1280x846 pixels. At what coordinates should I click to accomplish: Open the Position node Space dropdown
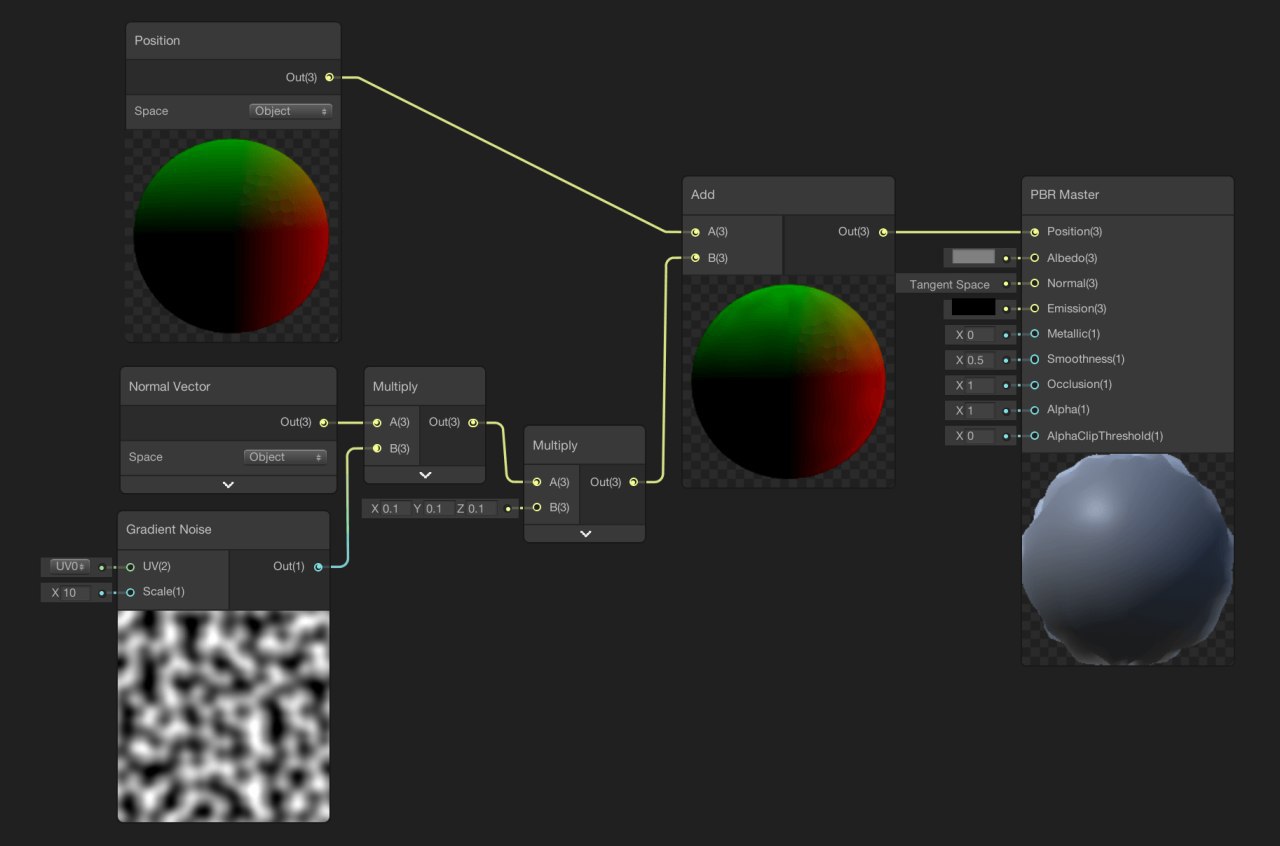pyautogui.click(x=290, y=111)
